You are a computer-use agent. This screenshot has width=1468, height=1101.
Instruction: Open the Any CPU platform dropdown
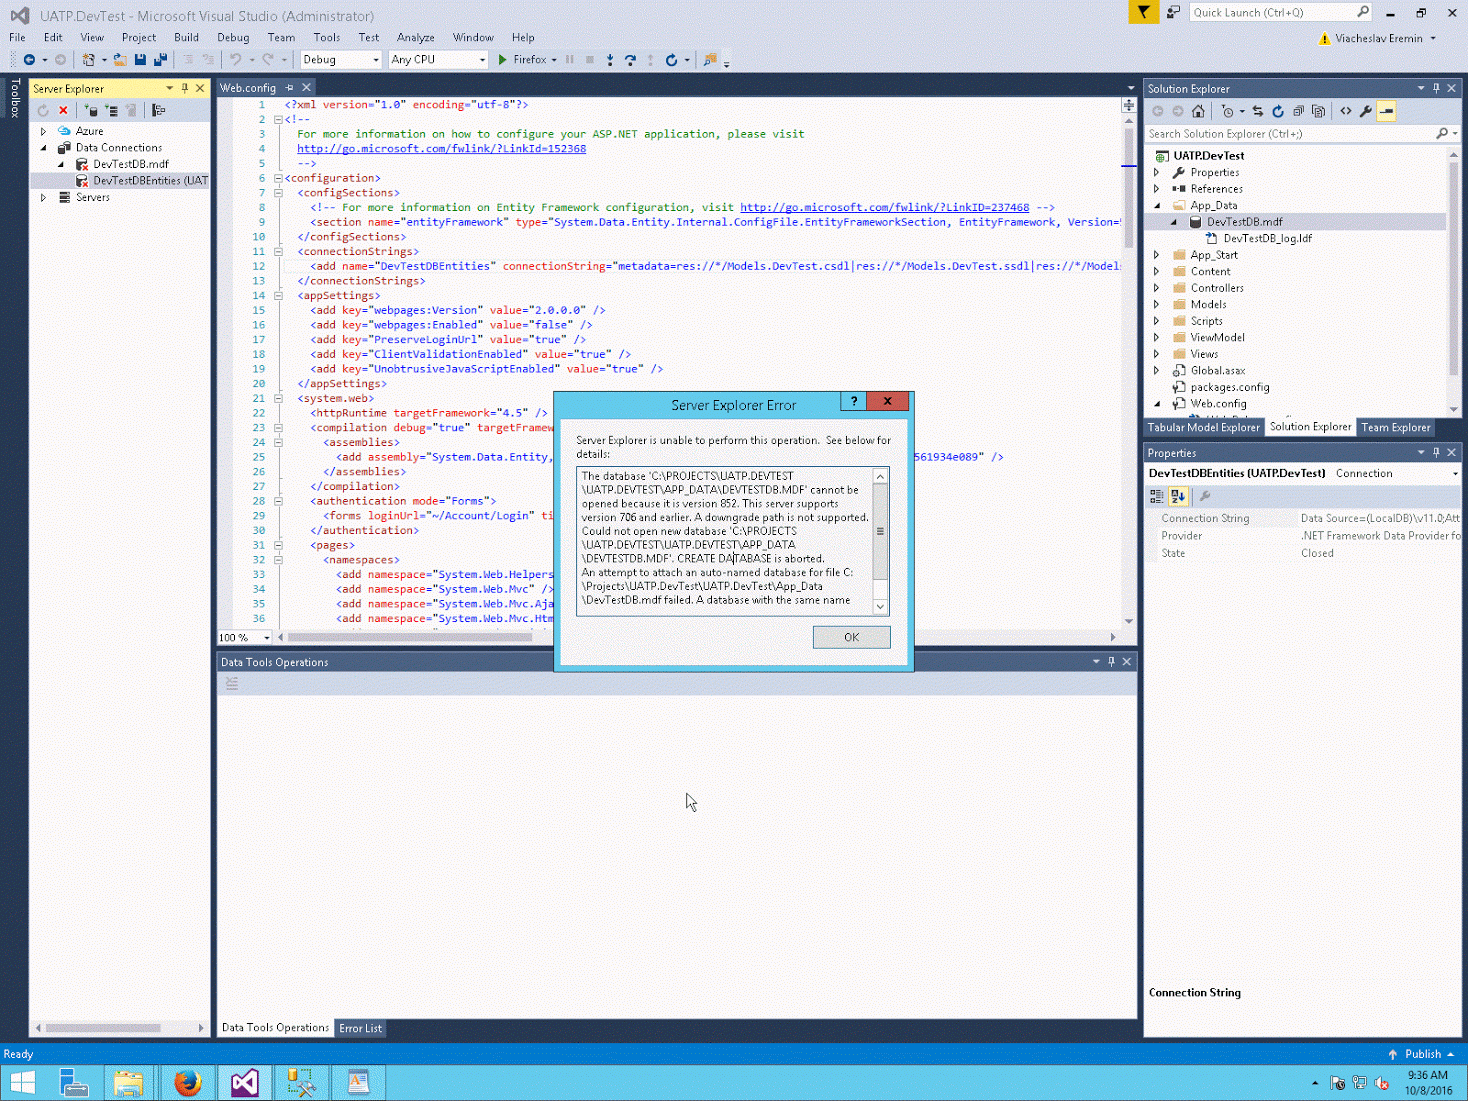[x=438, y=60]
